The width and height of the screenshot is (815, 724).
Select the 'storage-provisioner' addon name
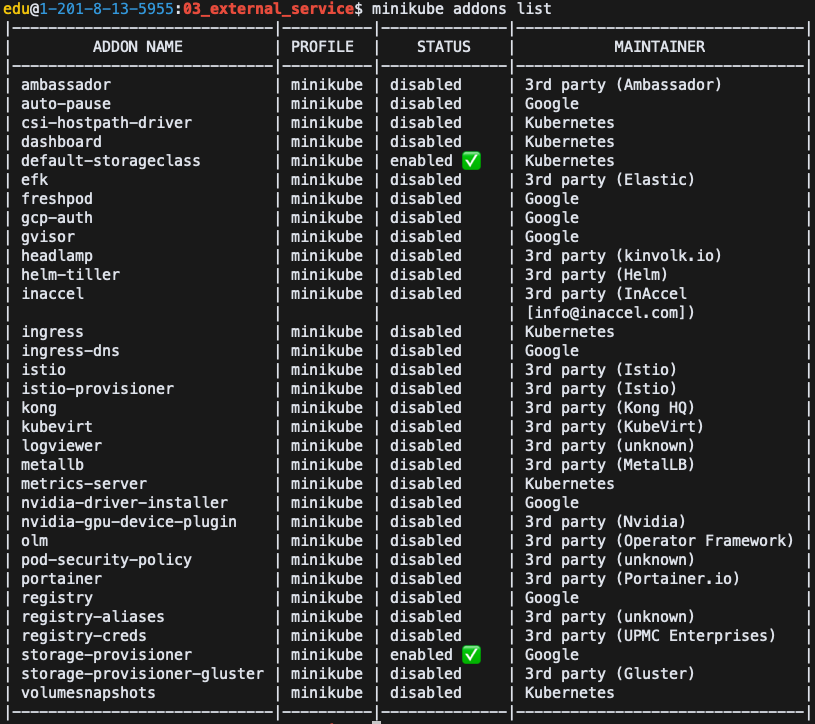coord(107,654)
